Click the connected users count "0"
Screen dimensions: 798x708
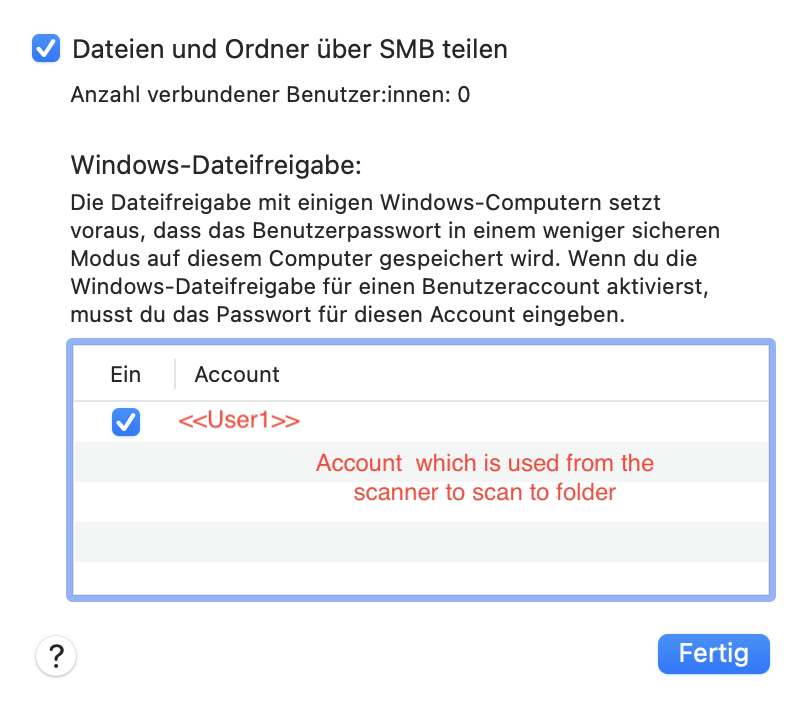click(463, 96)
